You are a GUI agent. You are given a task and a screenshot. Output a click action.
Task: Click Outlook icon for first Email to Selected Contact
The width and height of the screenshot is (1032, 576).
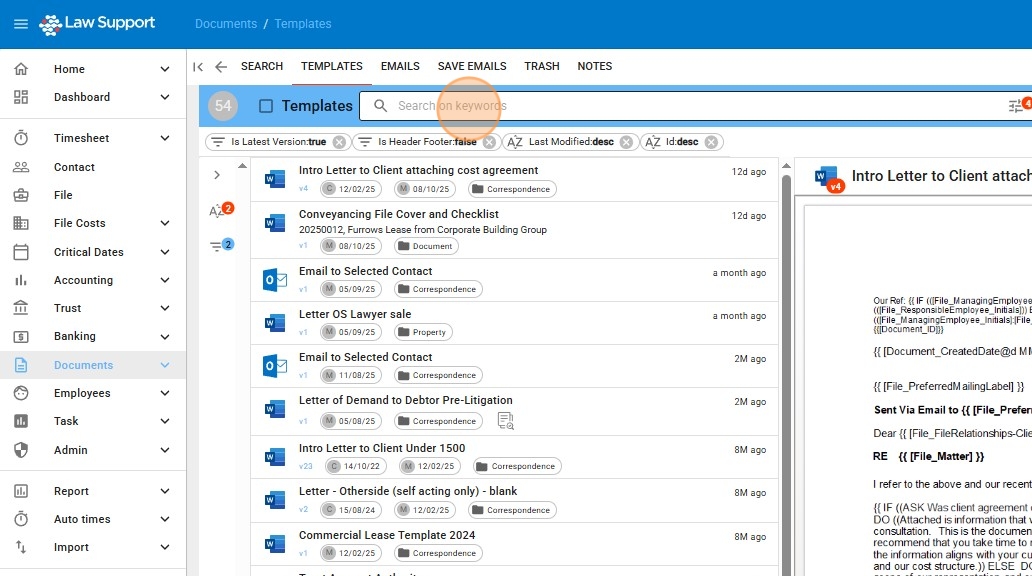[274, 280]
